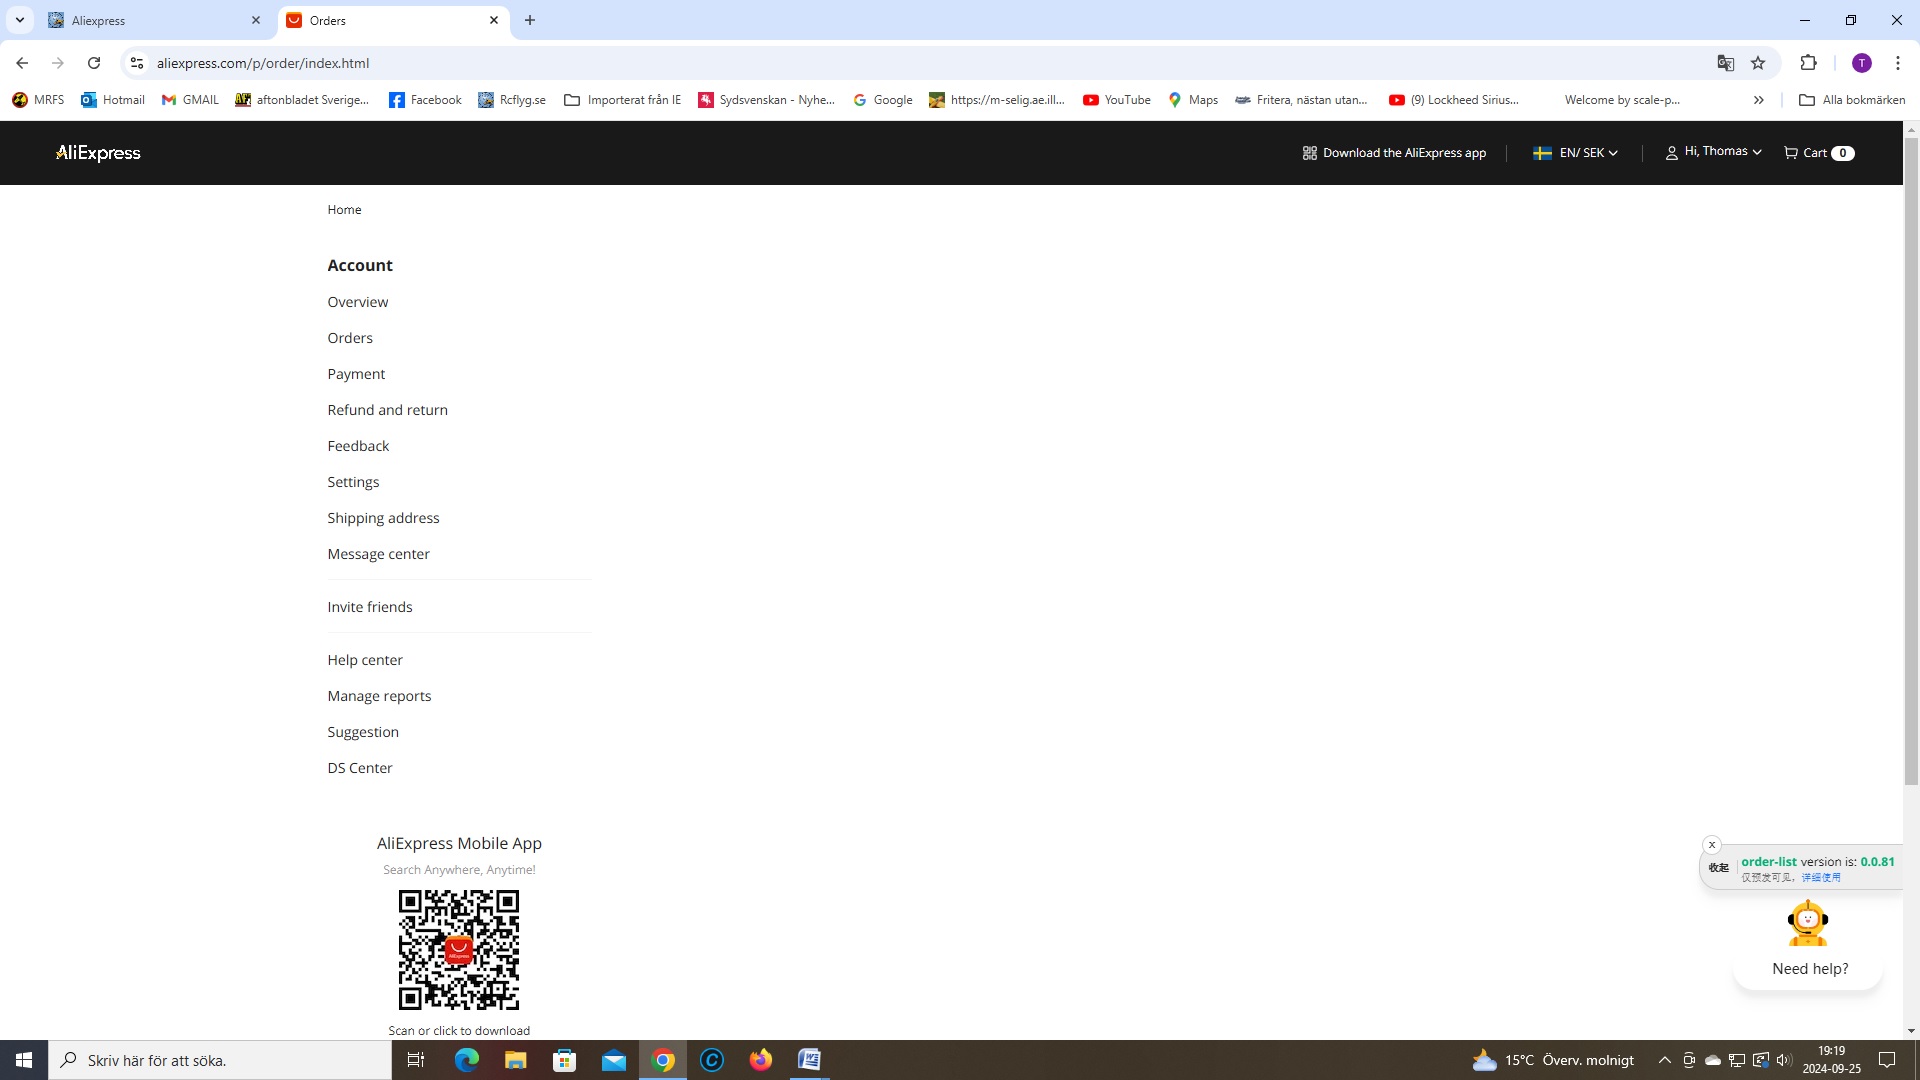This screenshot has width=1920, height=1080.
Task: Open the Chrome extensions puzzle icon
Action: coord(1808,63)
